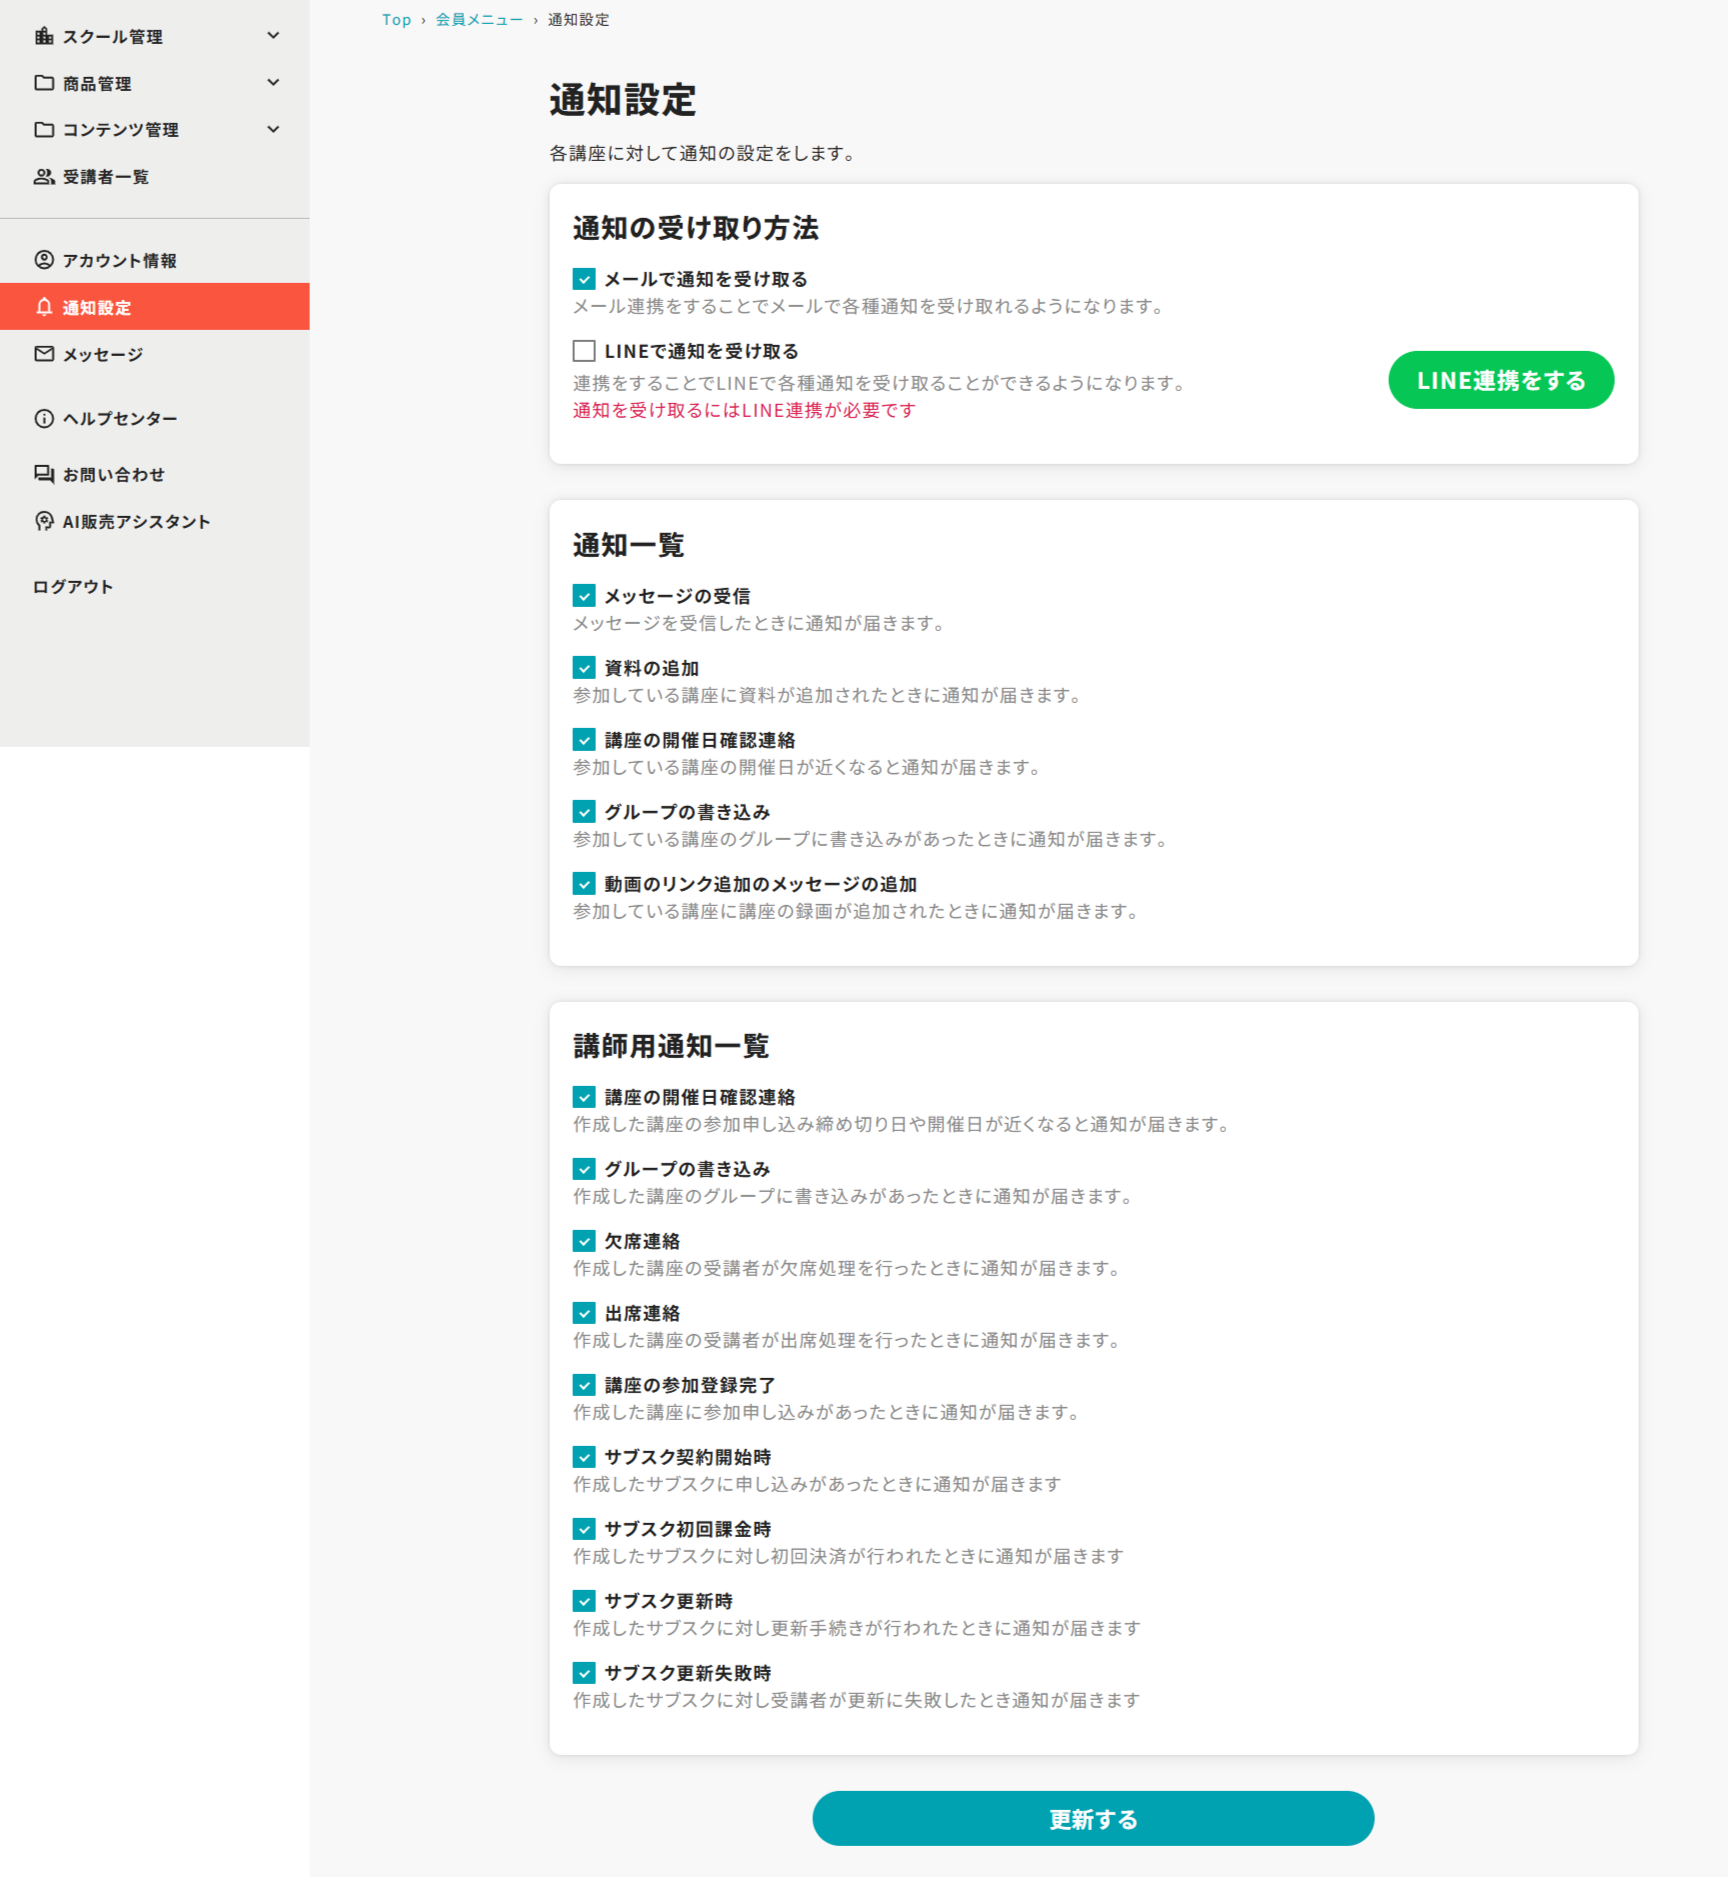Click the info icon beside ヘルプセンター

[44, 418]
